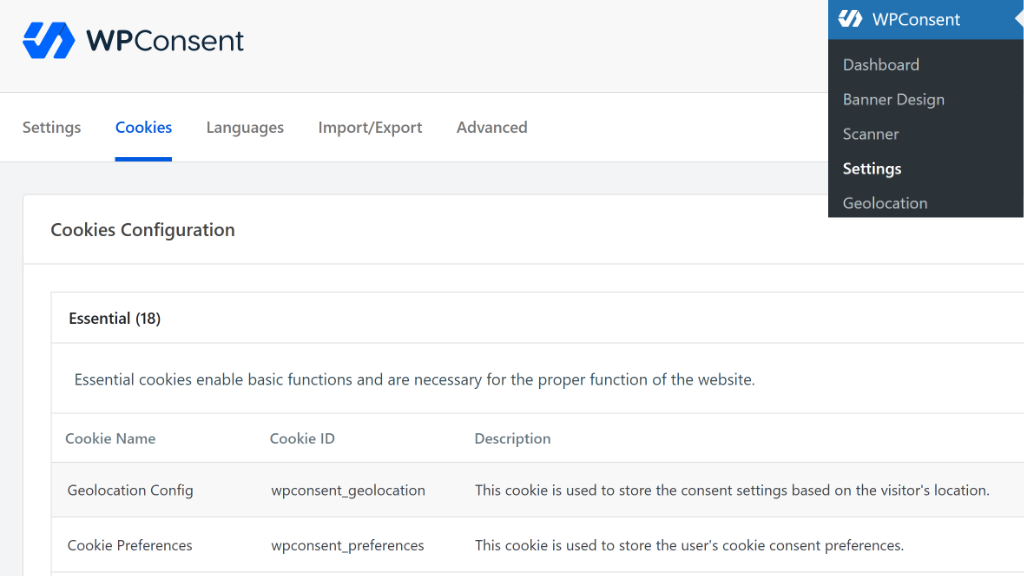Click the WPConsent icon in the admin sidebar
Viewport: 1024px width, 576px height.
(853, 18)
